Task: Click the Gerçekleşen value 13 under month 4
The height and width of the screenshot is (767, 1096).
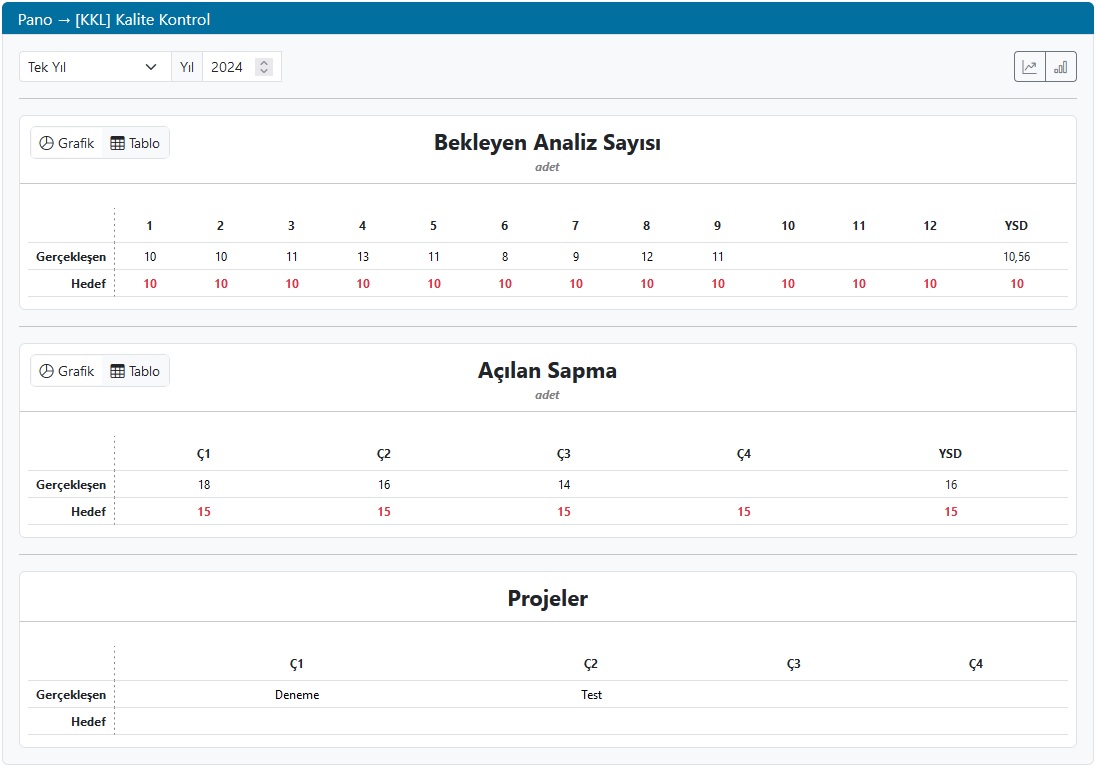Action: click(363, 257)
